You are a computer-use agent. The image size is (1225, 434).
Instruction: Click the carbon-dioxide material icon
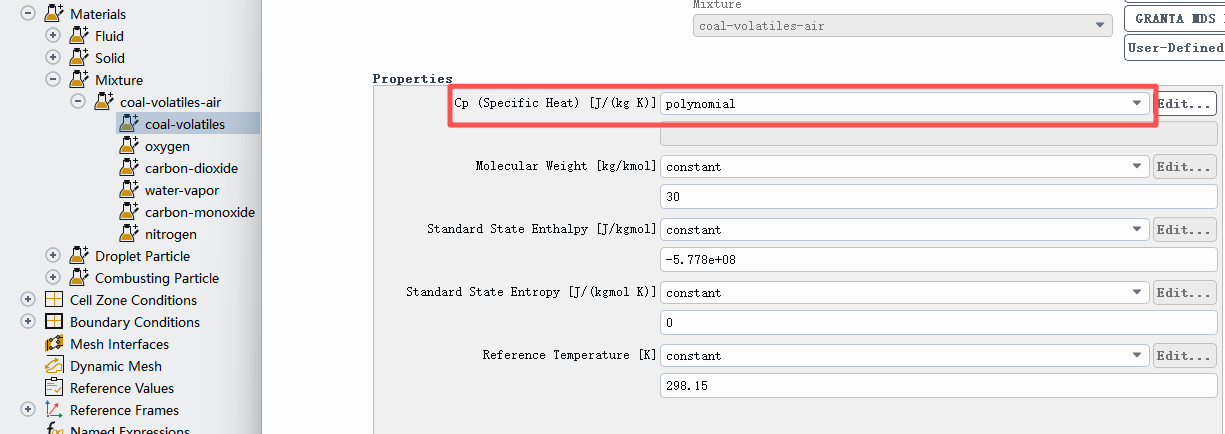[x=128, y=167]
